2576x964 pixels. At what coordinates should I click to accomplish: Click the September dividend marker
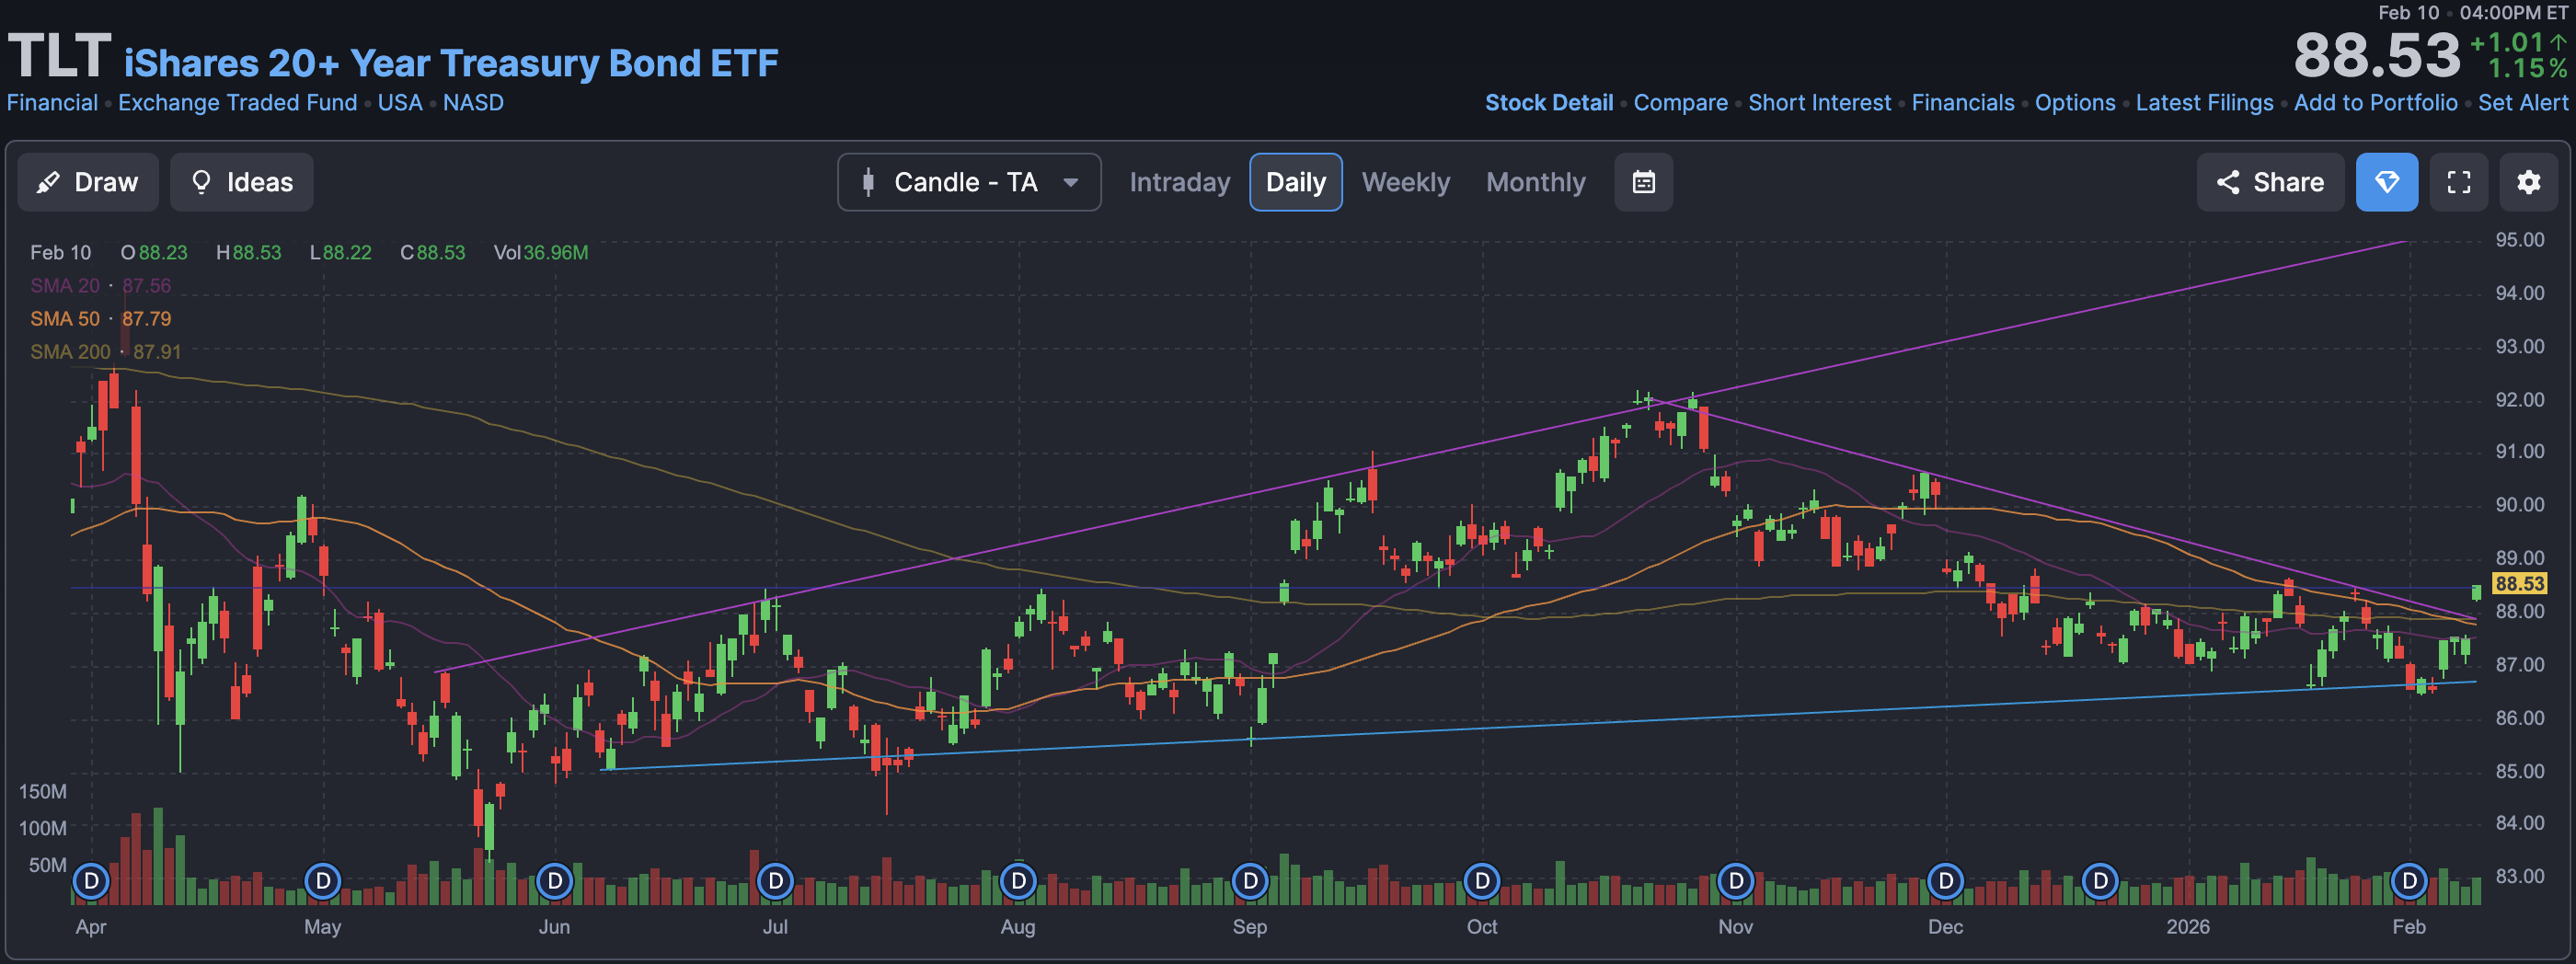click(1250, 881)
